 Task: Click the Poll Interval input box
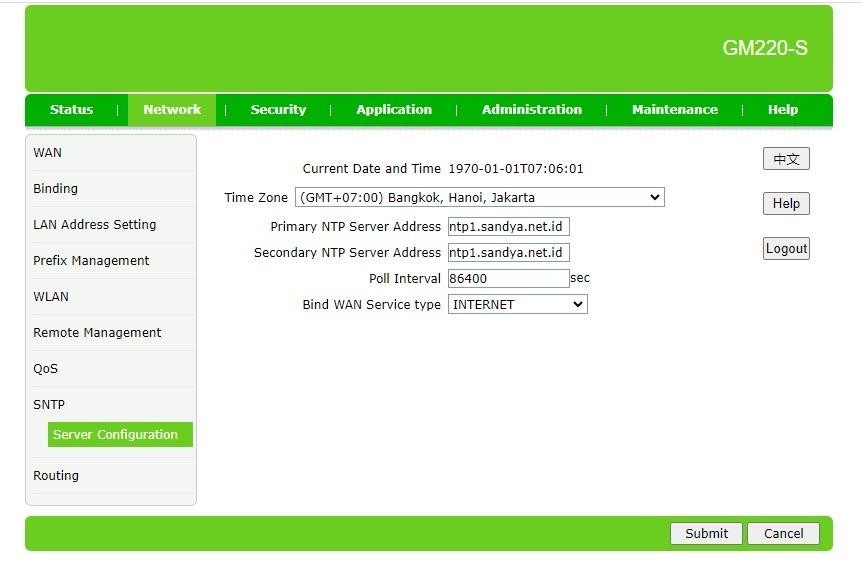click(508, 279)
